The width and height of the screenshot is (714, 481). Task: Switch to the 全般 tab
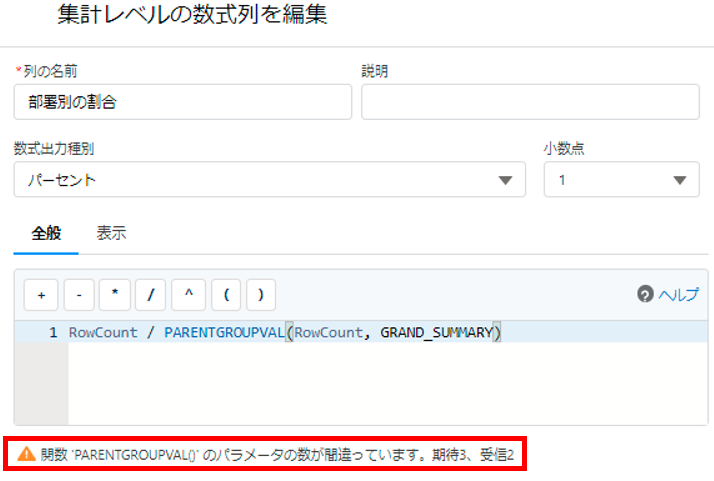(46, 233)
